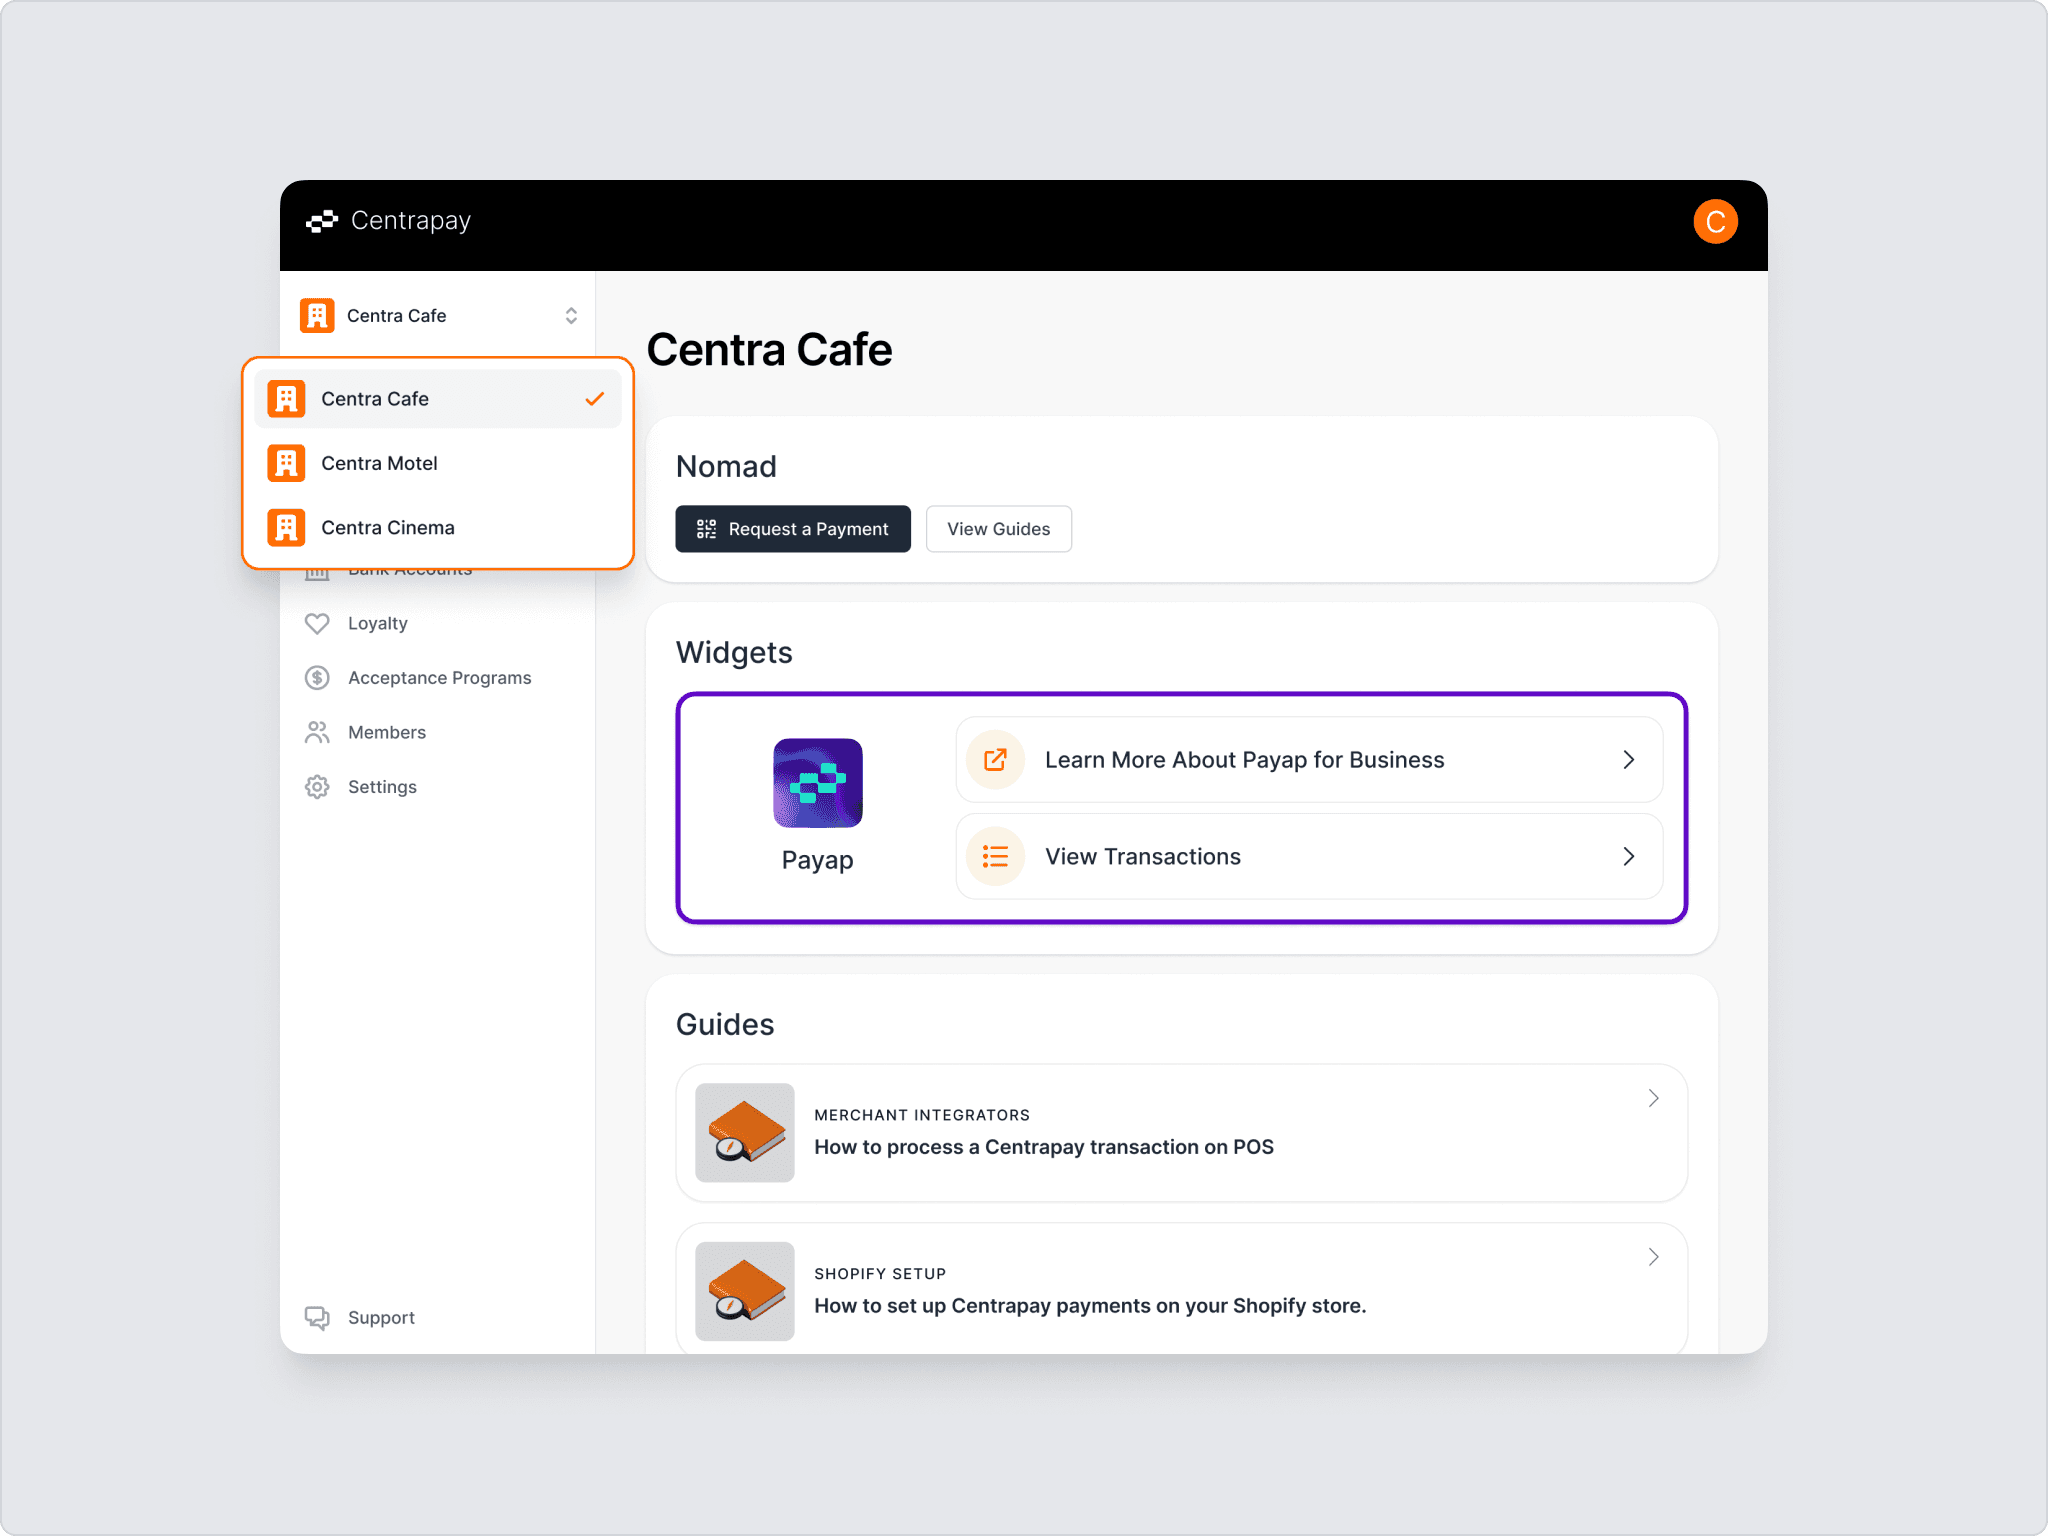Click the Centra Cafe page heading

pyautogui.click(x=770, y=350)
